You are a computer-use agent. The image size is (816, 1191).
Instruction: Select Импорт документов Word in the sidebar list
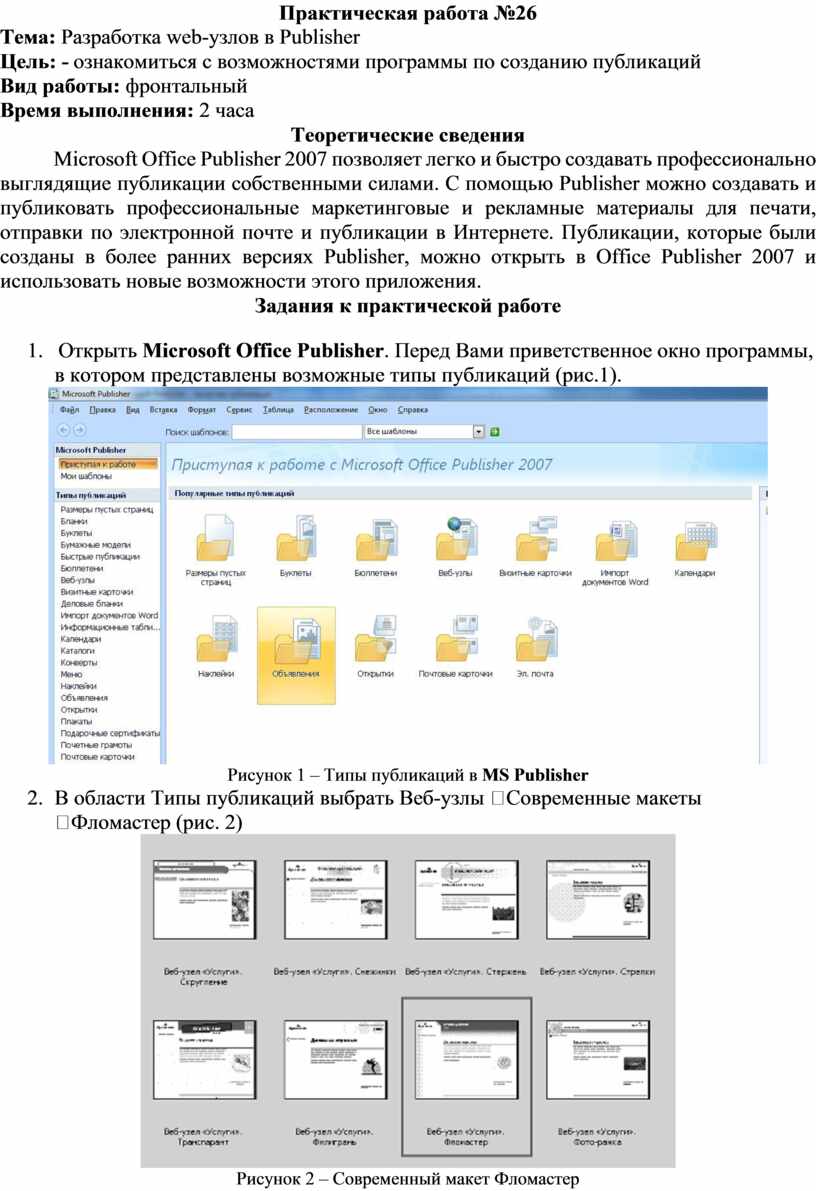coord(109,615)
